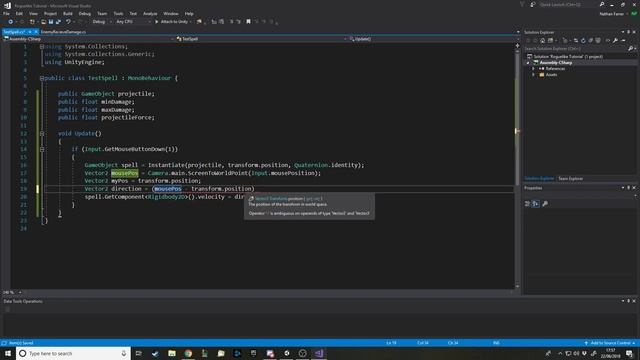Click the clock in the system tray

(611, 353)
